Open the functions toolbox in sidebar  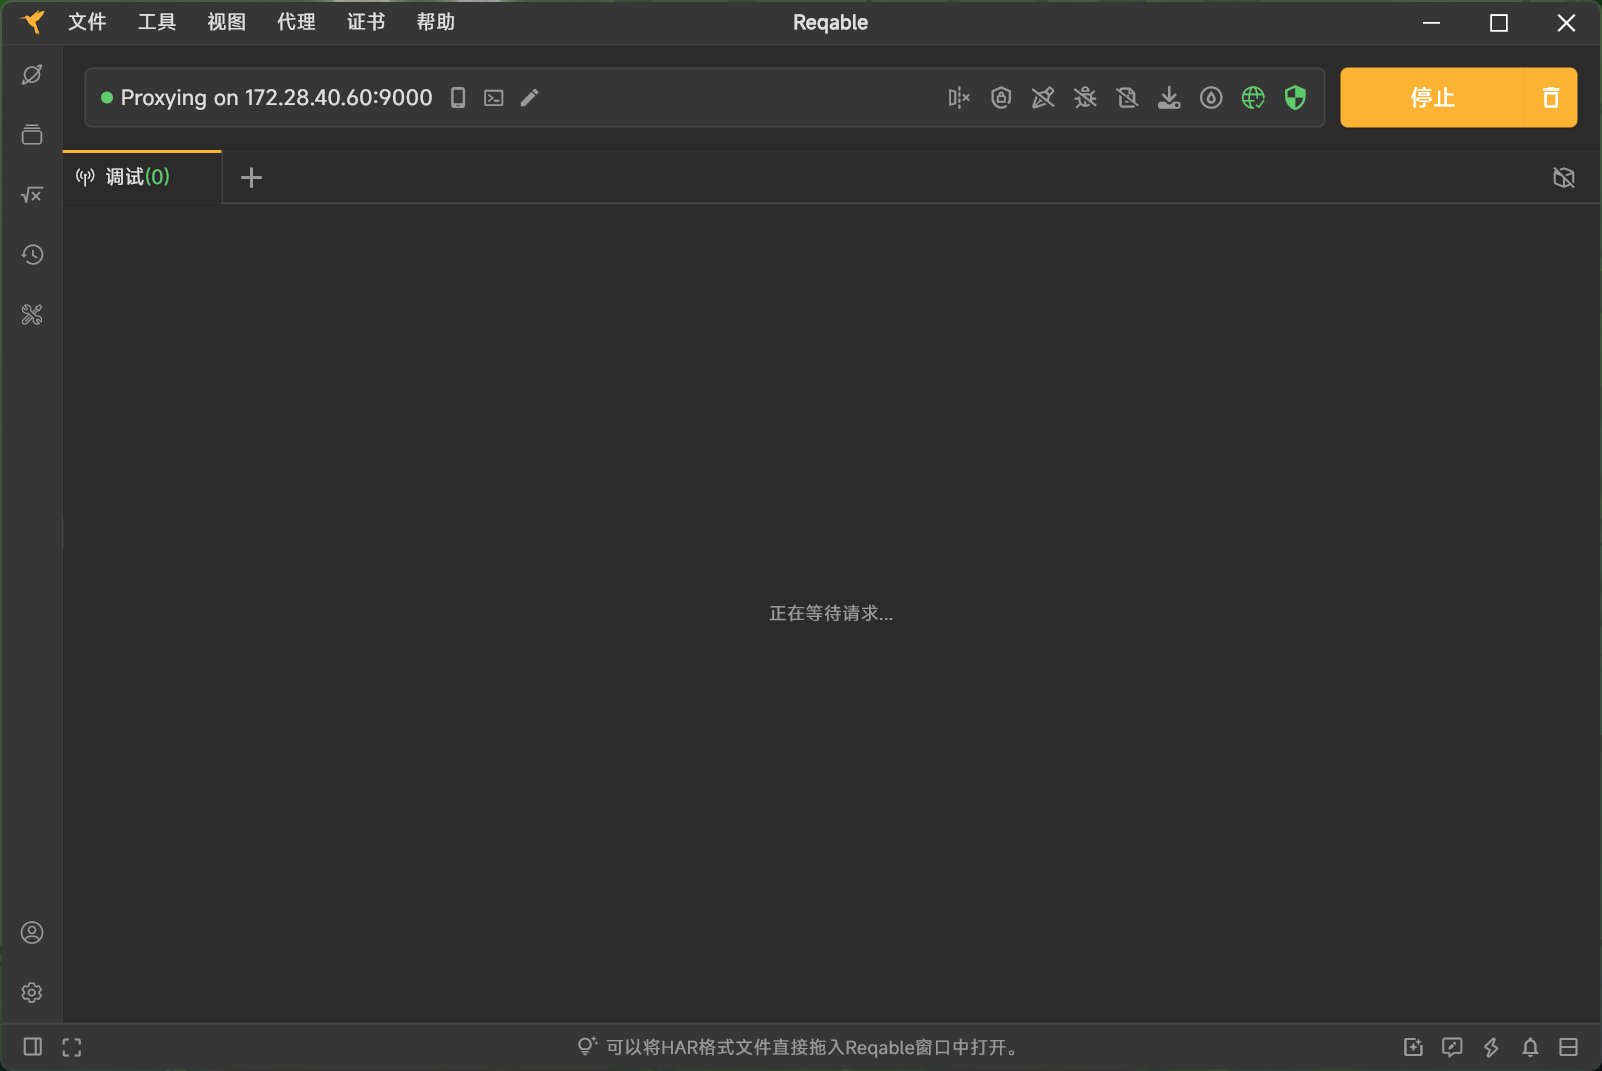coord(31,194)
